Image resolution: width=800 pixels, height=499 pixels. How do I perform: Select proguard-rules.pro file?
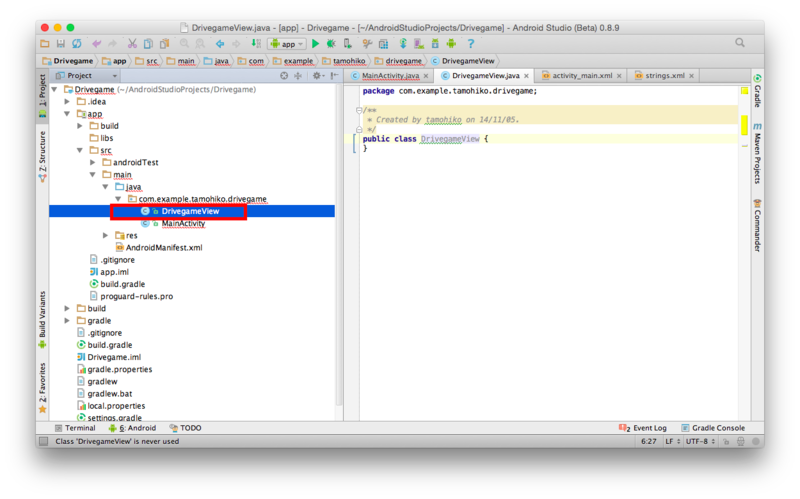(x=136, y=296)
